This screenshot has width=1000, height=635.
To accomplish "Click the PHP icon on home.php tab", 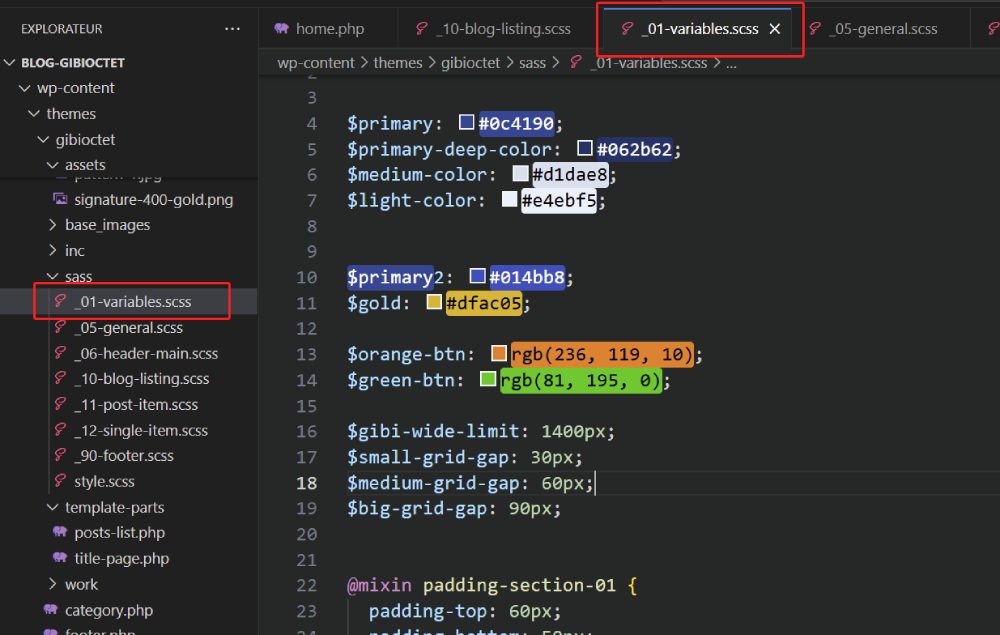I will tap(281, 28).
